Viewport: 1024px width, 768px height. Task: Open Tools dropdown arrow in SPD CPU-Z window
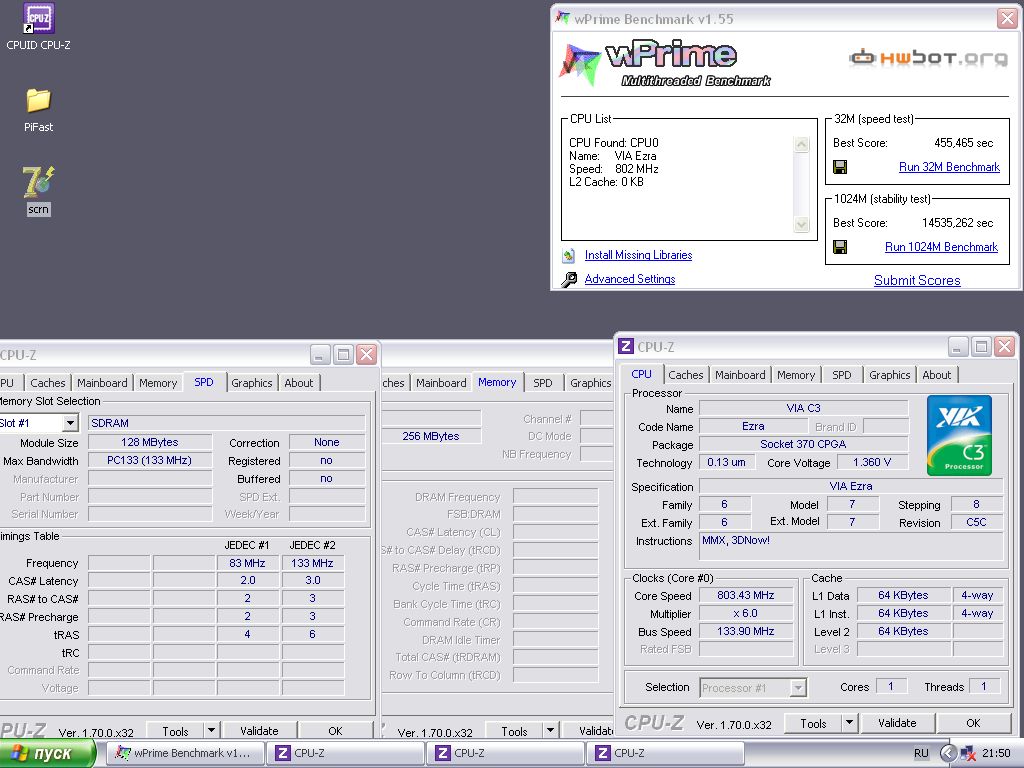tap(211, 731)
